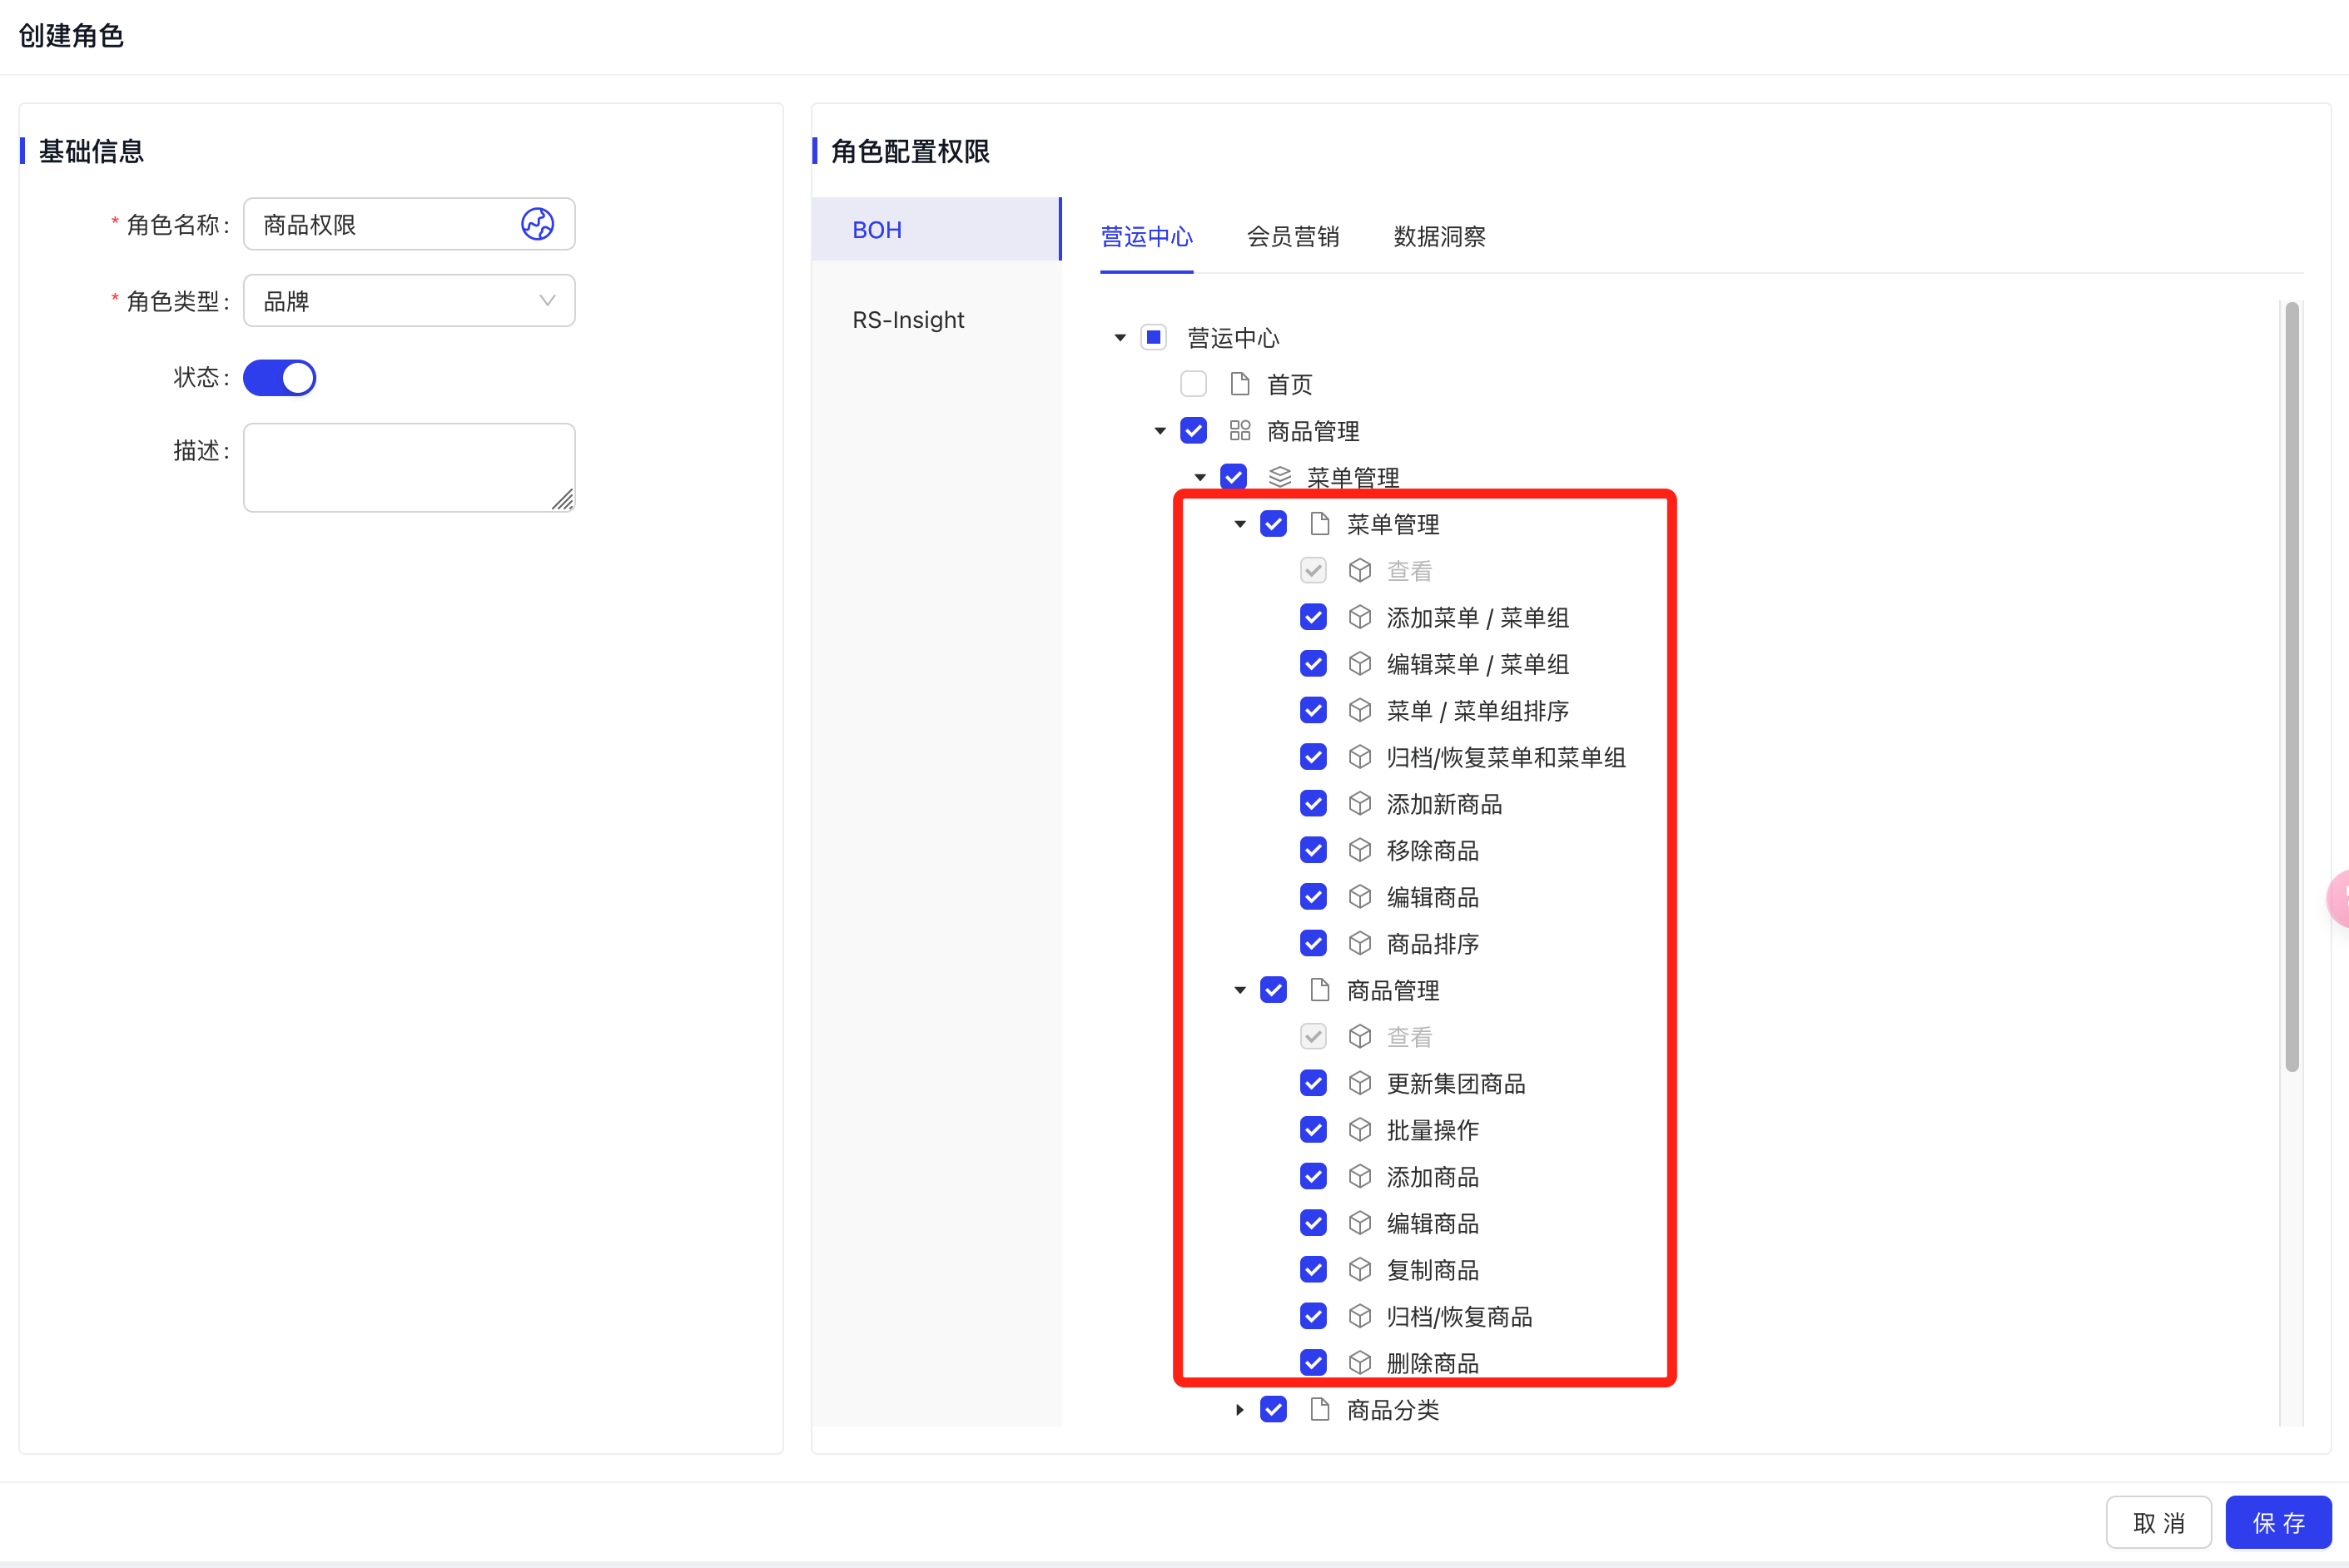Click page icon beside 商品管理 under 菜单管理
Screen dimensions: 2349x1568
click(1320, 990)
